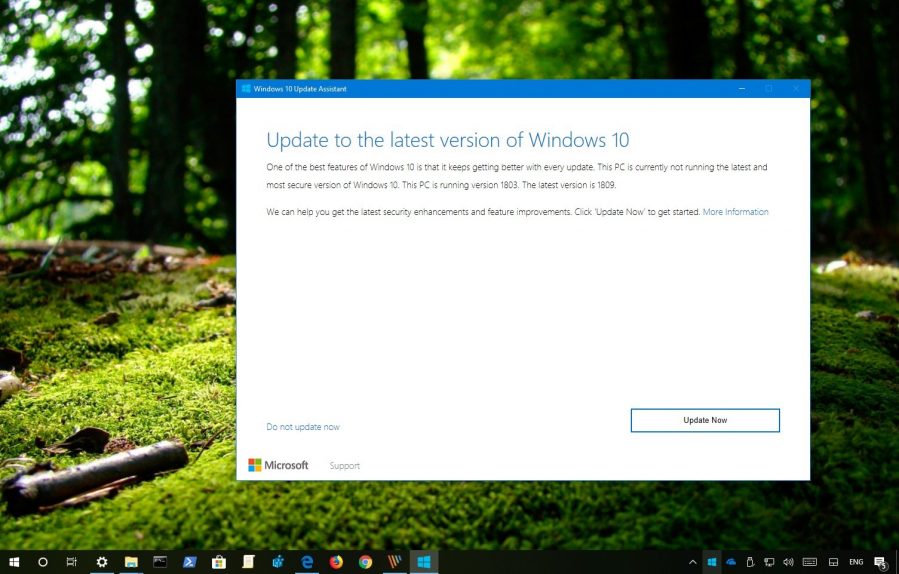Open Command Prompt from the taskbar

160,562
